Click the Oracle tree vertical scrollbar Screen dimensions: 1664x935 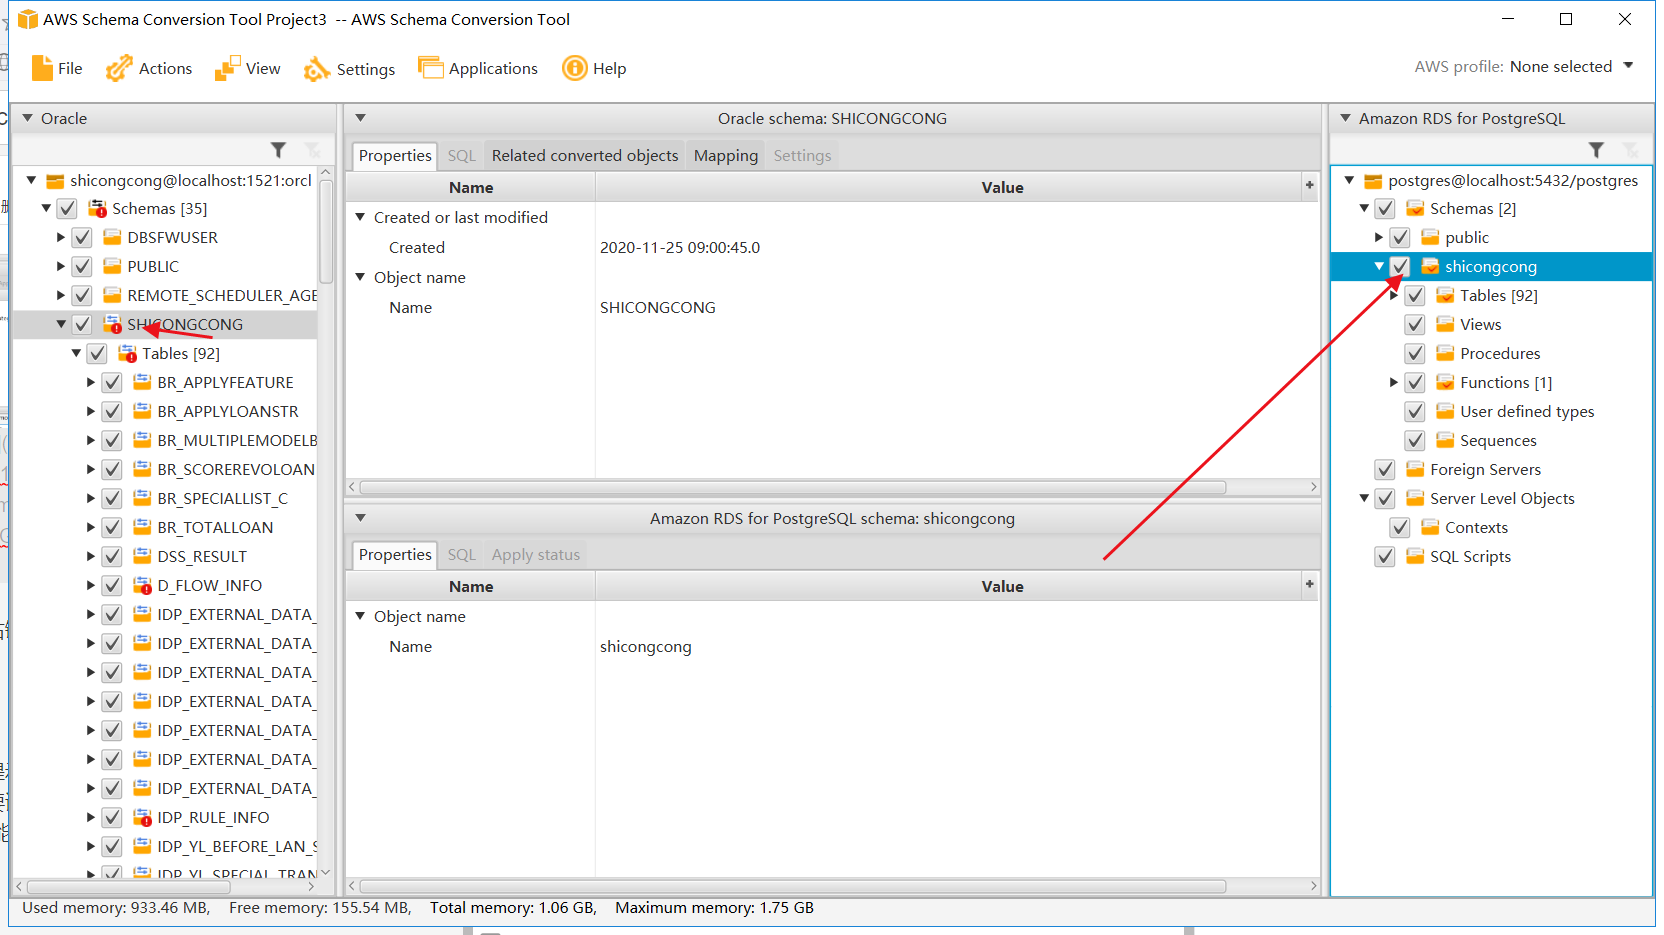326,232
